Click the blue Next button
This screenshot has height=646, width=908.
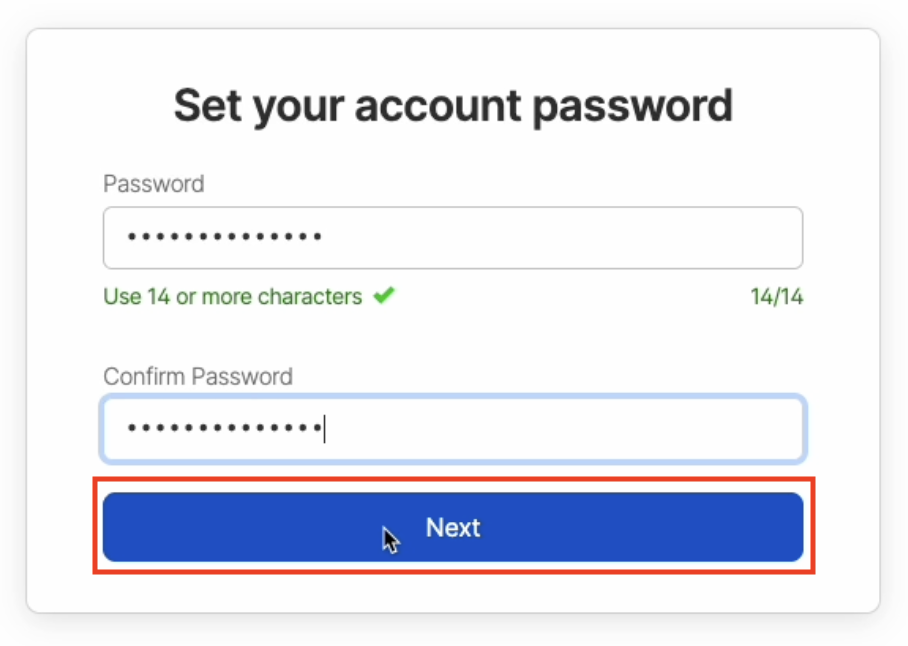point(453,527)
